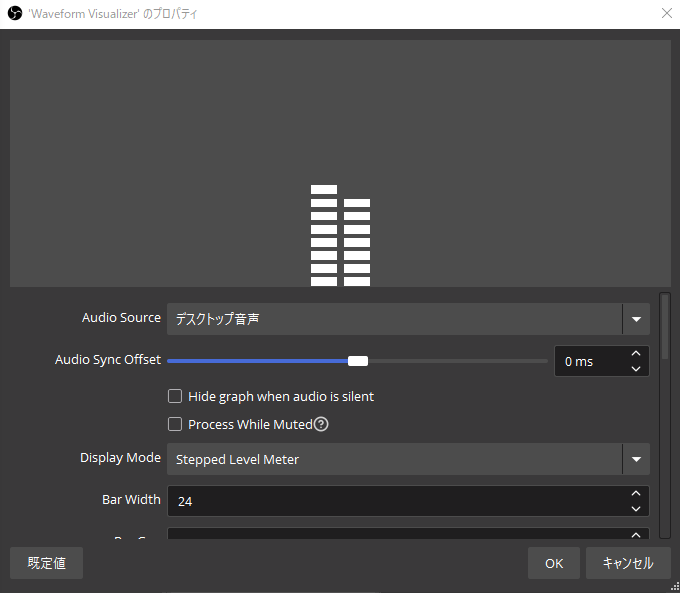680x593 pixels.
Task: Toggle the Process While Muted checkbox
Action: click(175, 424)
